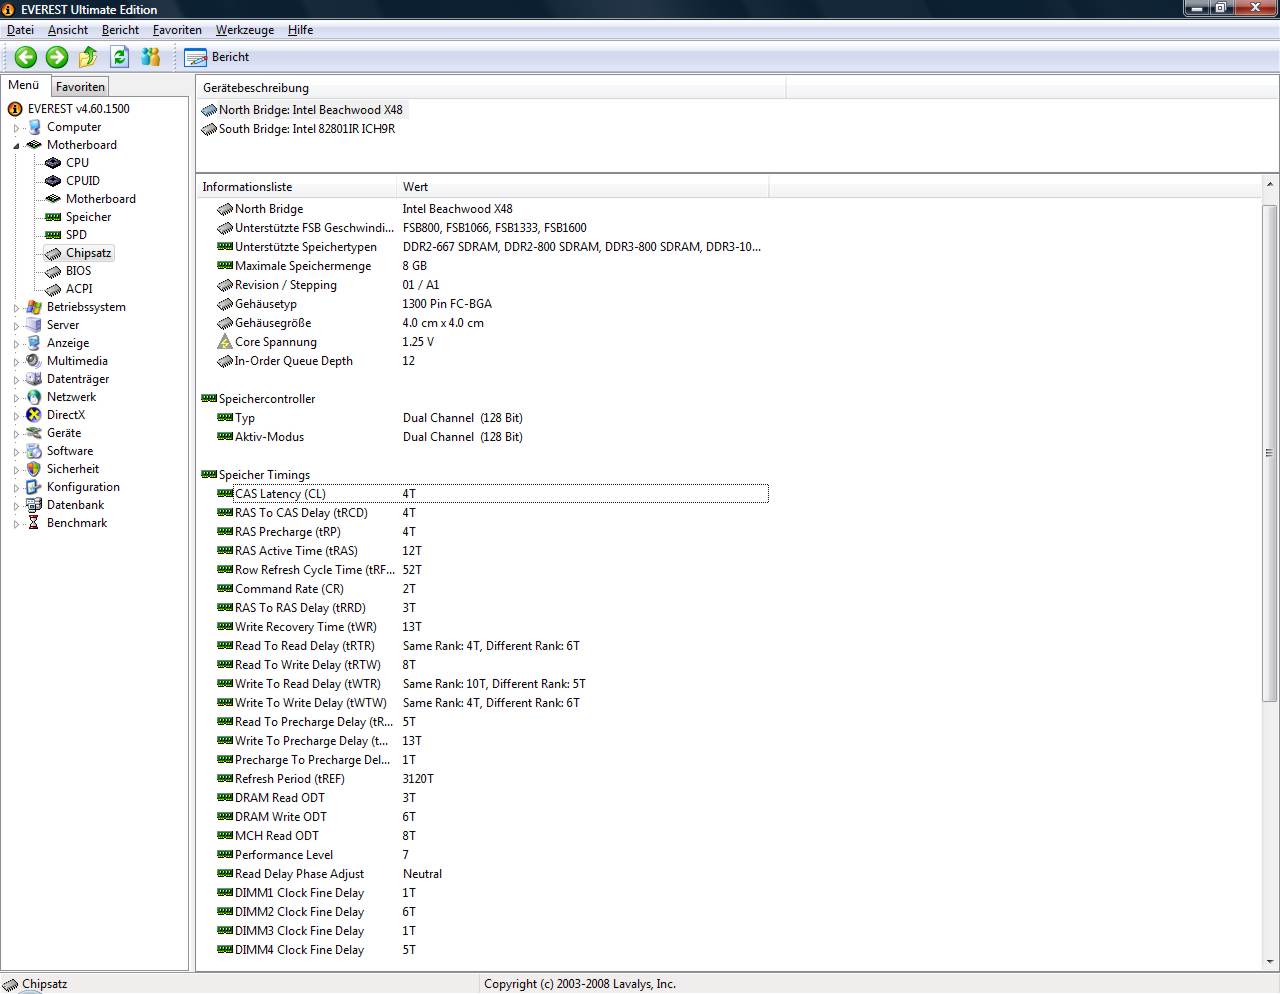The height and width of the screenshot is (994, 1280).
Task: Open the Ansicht menu
Action: coord(68,30)
